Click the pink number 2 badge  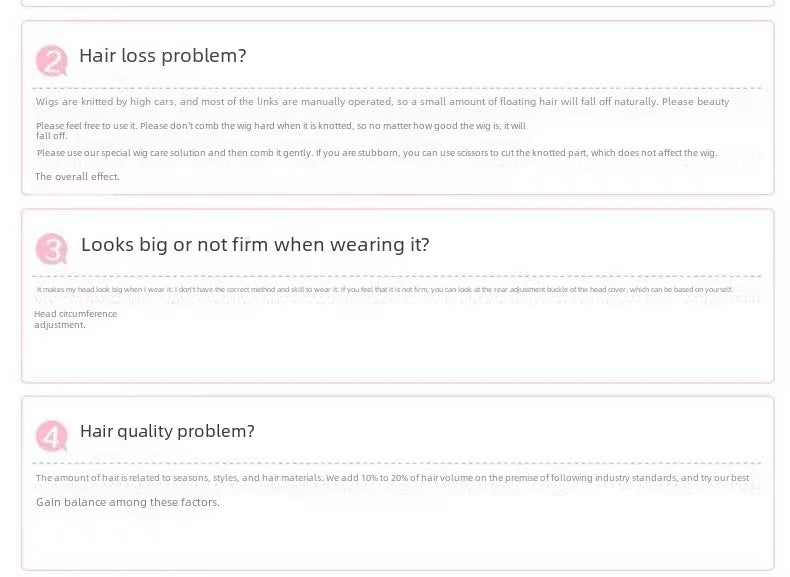52,60
